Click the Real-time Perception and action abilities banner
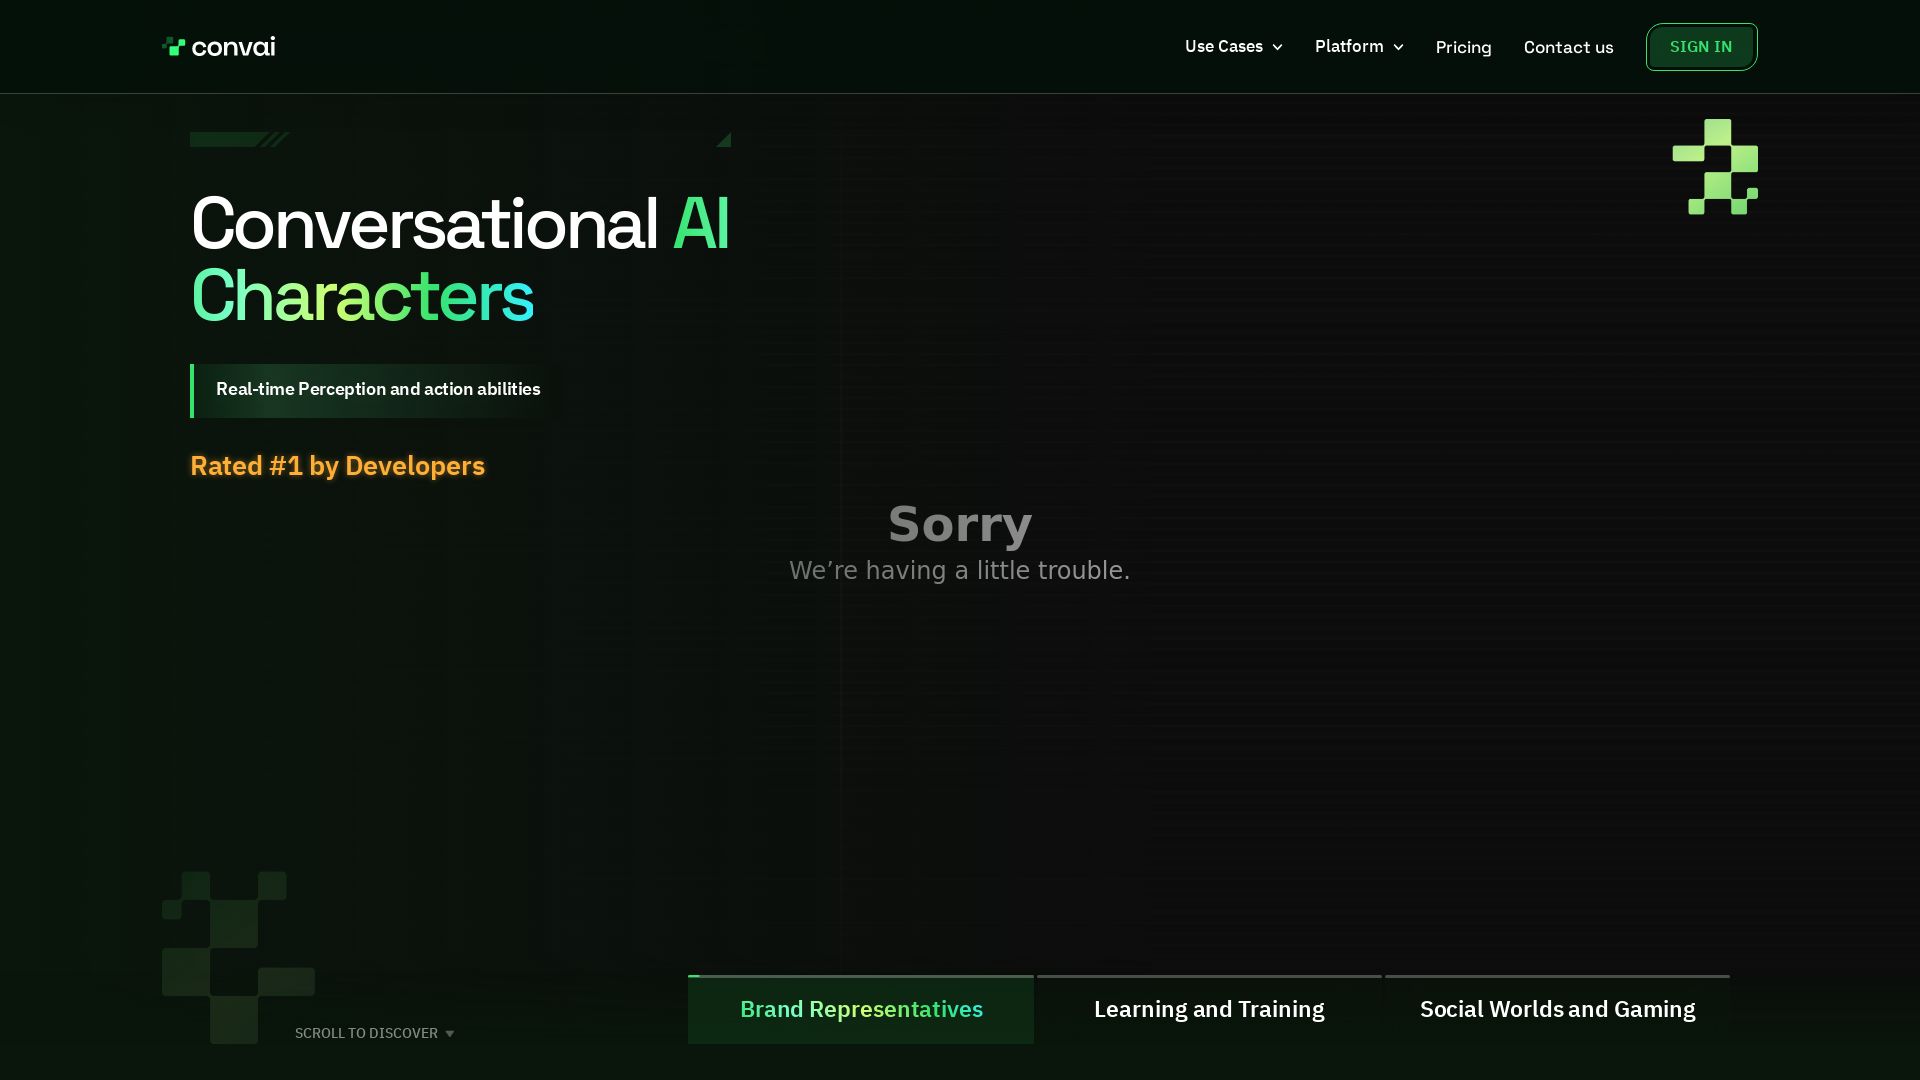1920x1080 pixels. [x=377, y=390]
